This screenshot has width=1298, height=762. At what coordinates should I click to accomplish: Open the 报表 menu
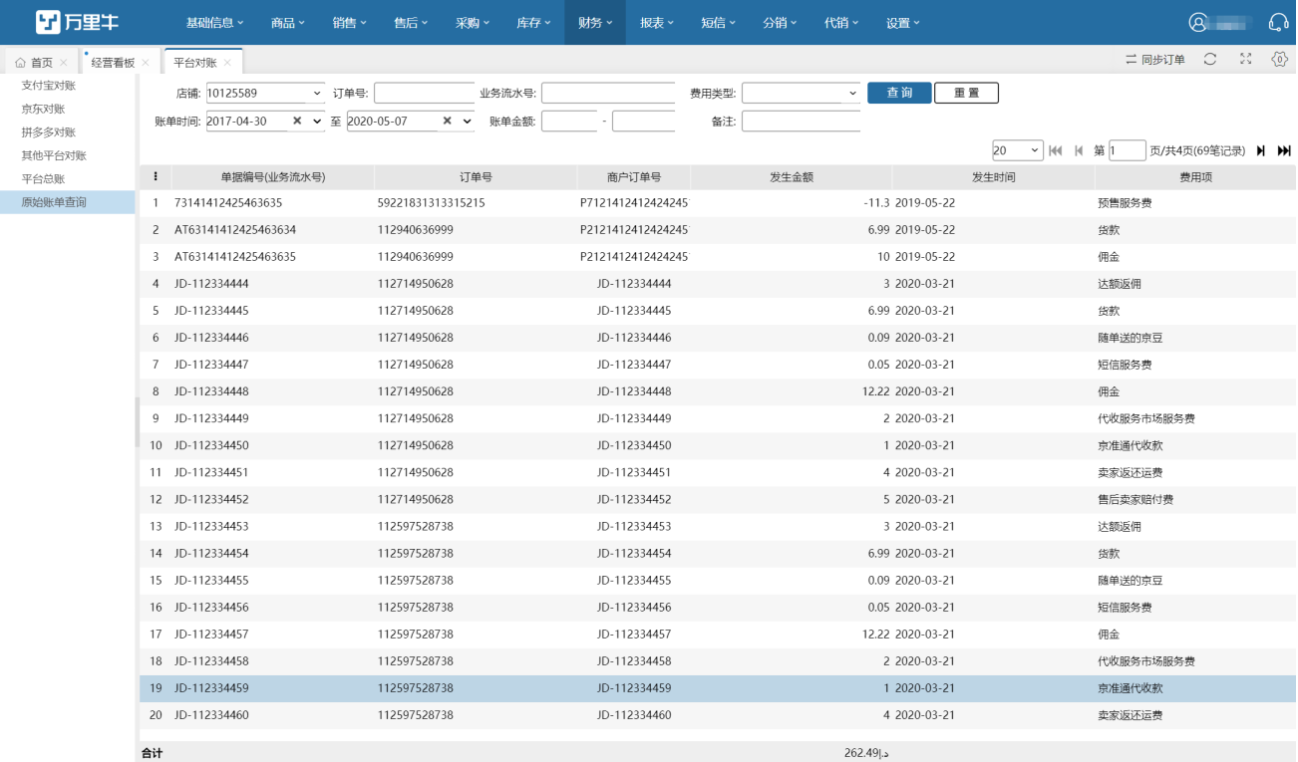tap(657, 22)
